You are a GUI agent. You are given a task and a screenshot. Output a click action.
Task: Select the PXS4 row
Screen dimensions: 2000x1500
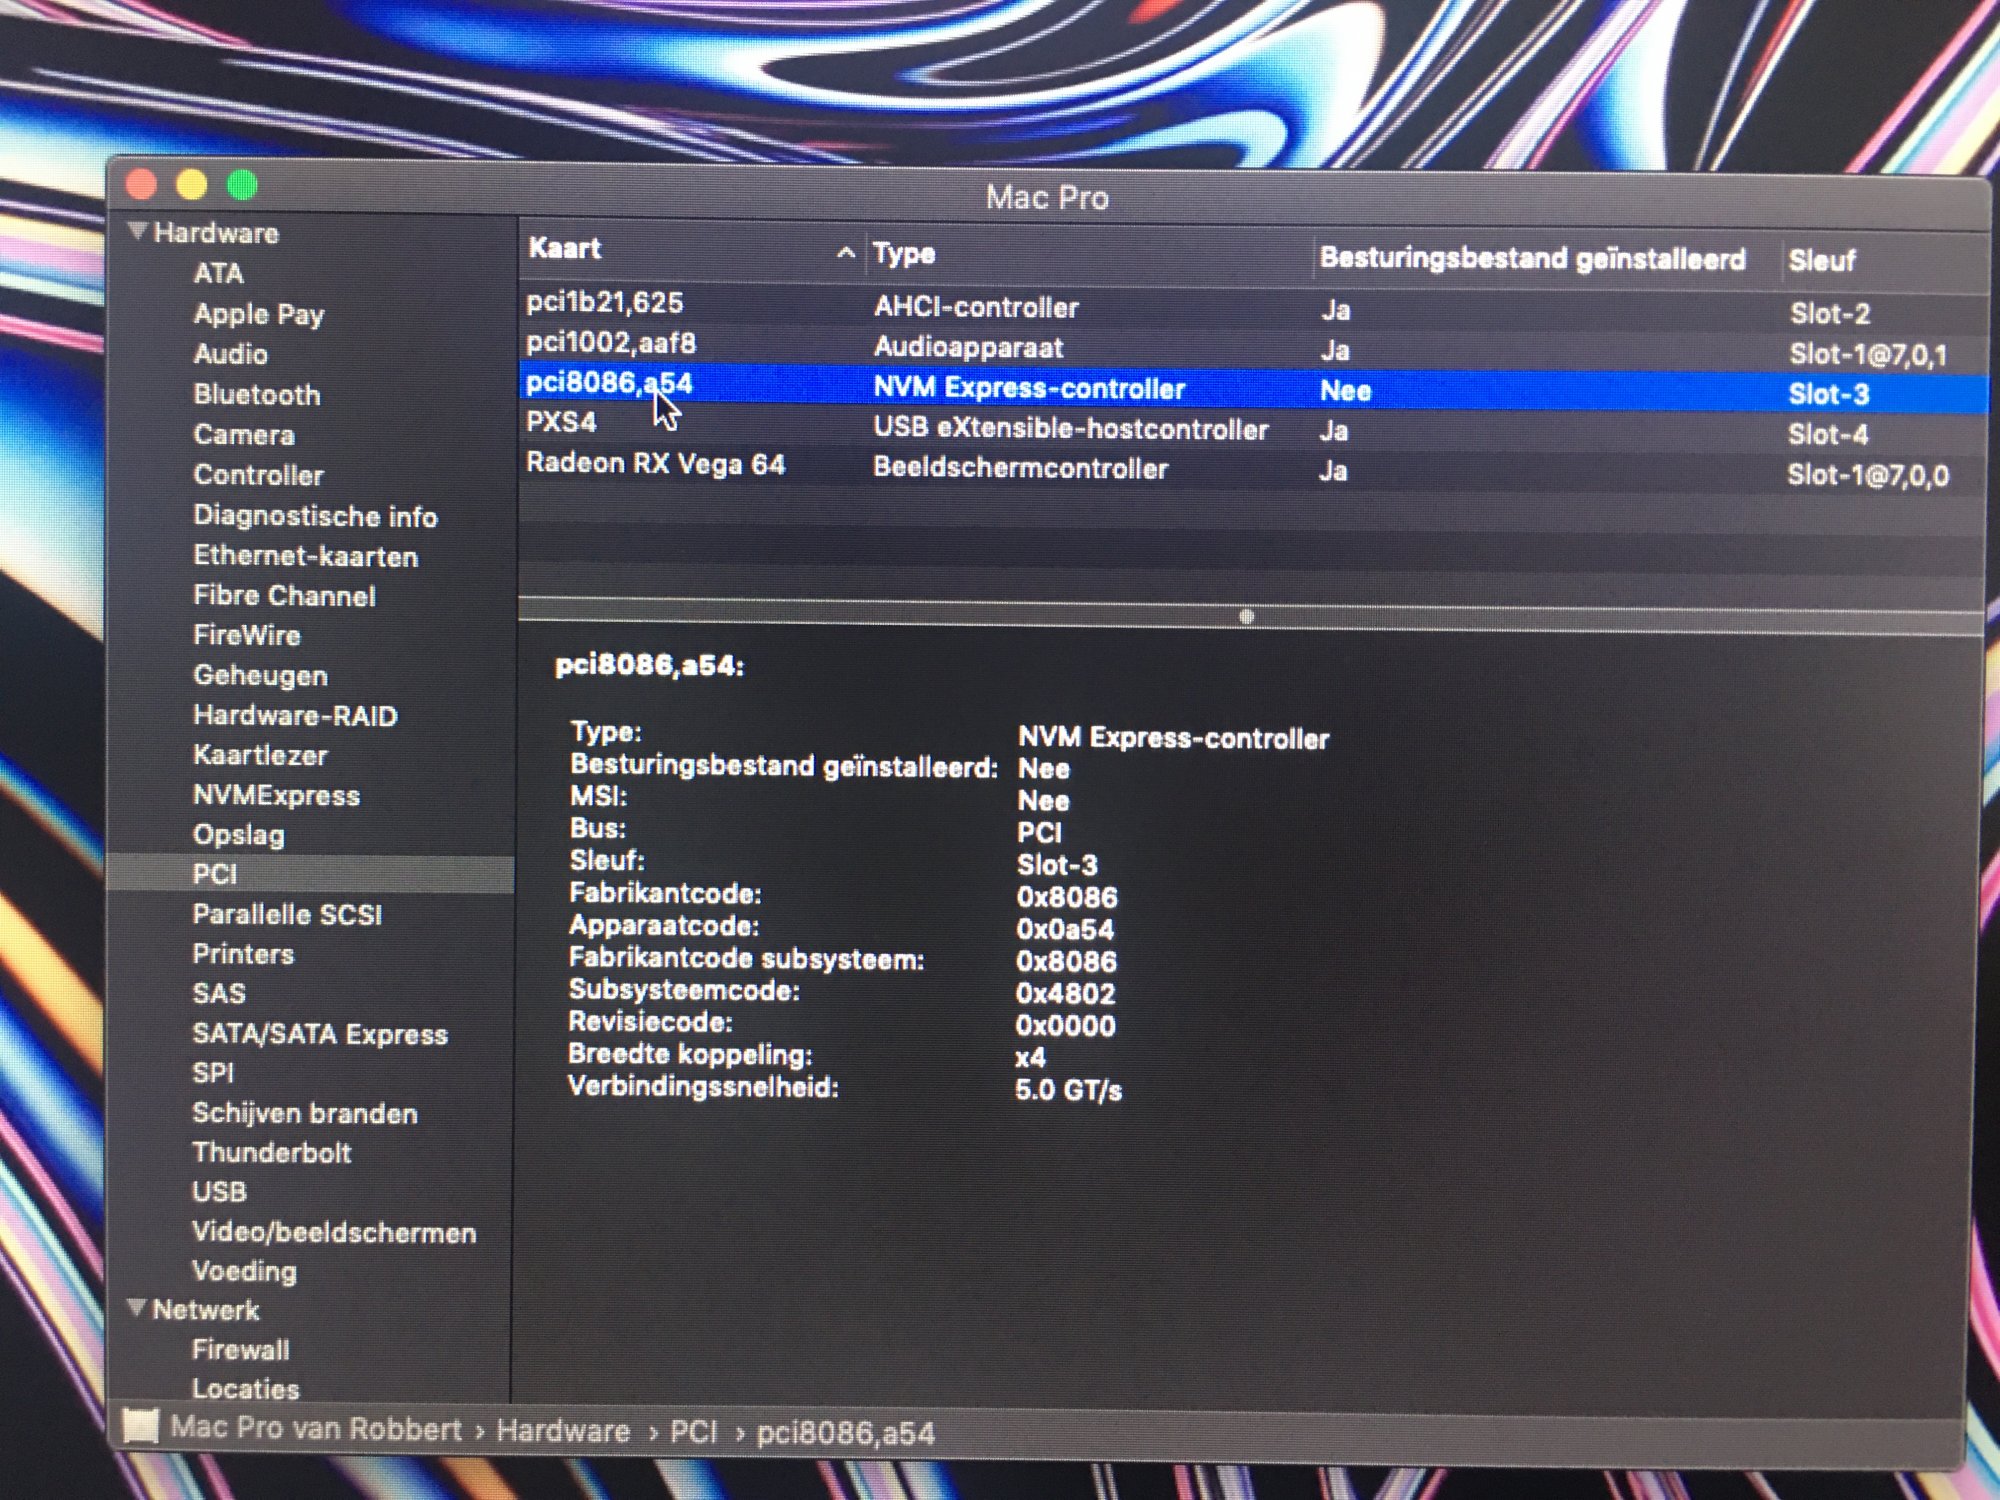[x=1254, y=428]
